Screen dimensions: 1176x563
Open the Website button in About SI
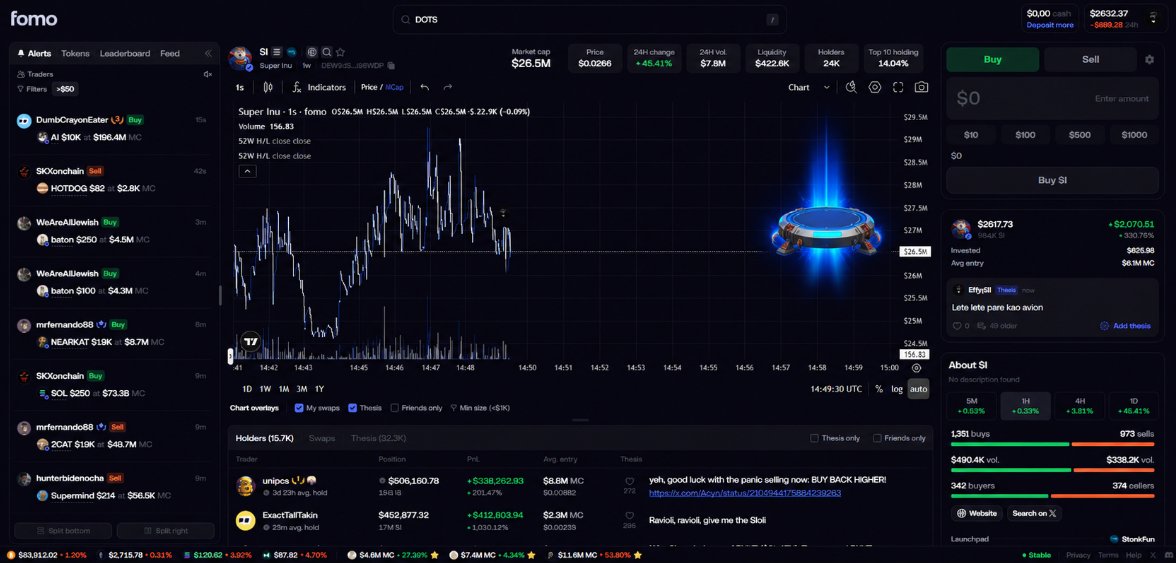click(977, 514)
